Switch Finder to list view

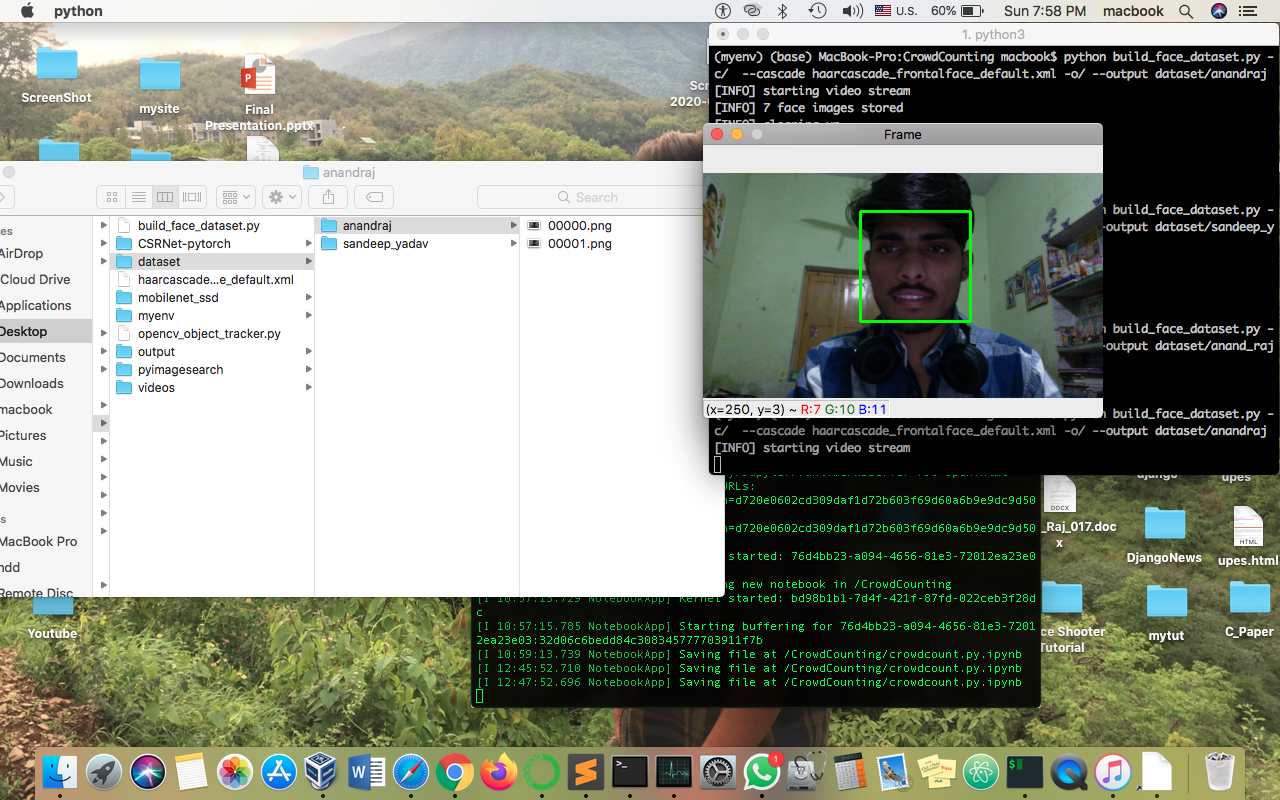[x=139, y=197]
